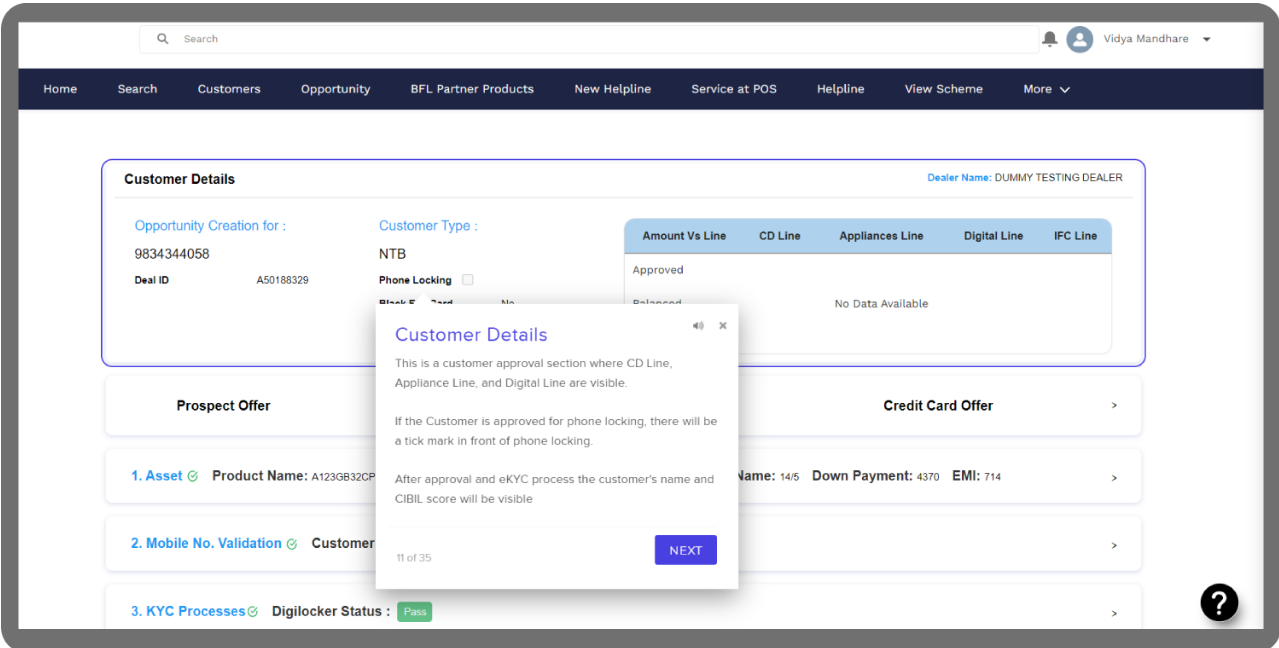This screenshot has height=648, width=1279.
Task: Go to BFL Partner Products menu
Action: 472,89
